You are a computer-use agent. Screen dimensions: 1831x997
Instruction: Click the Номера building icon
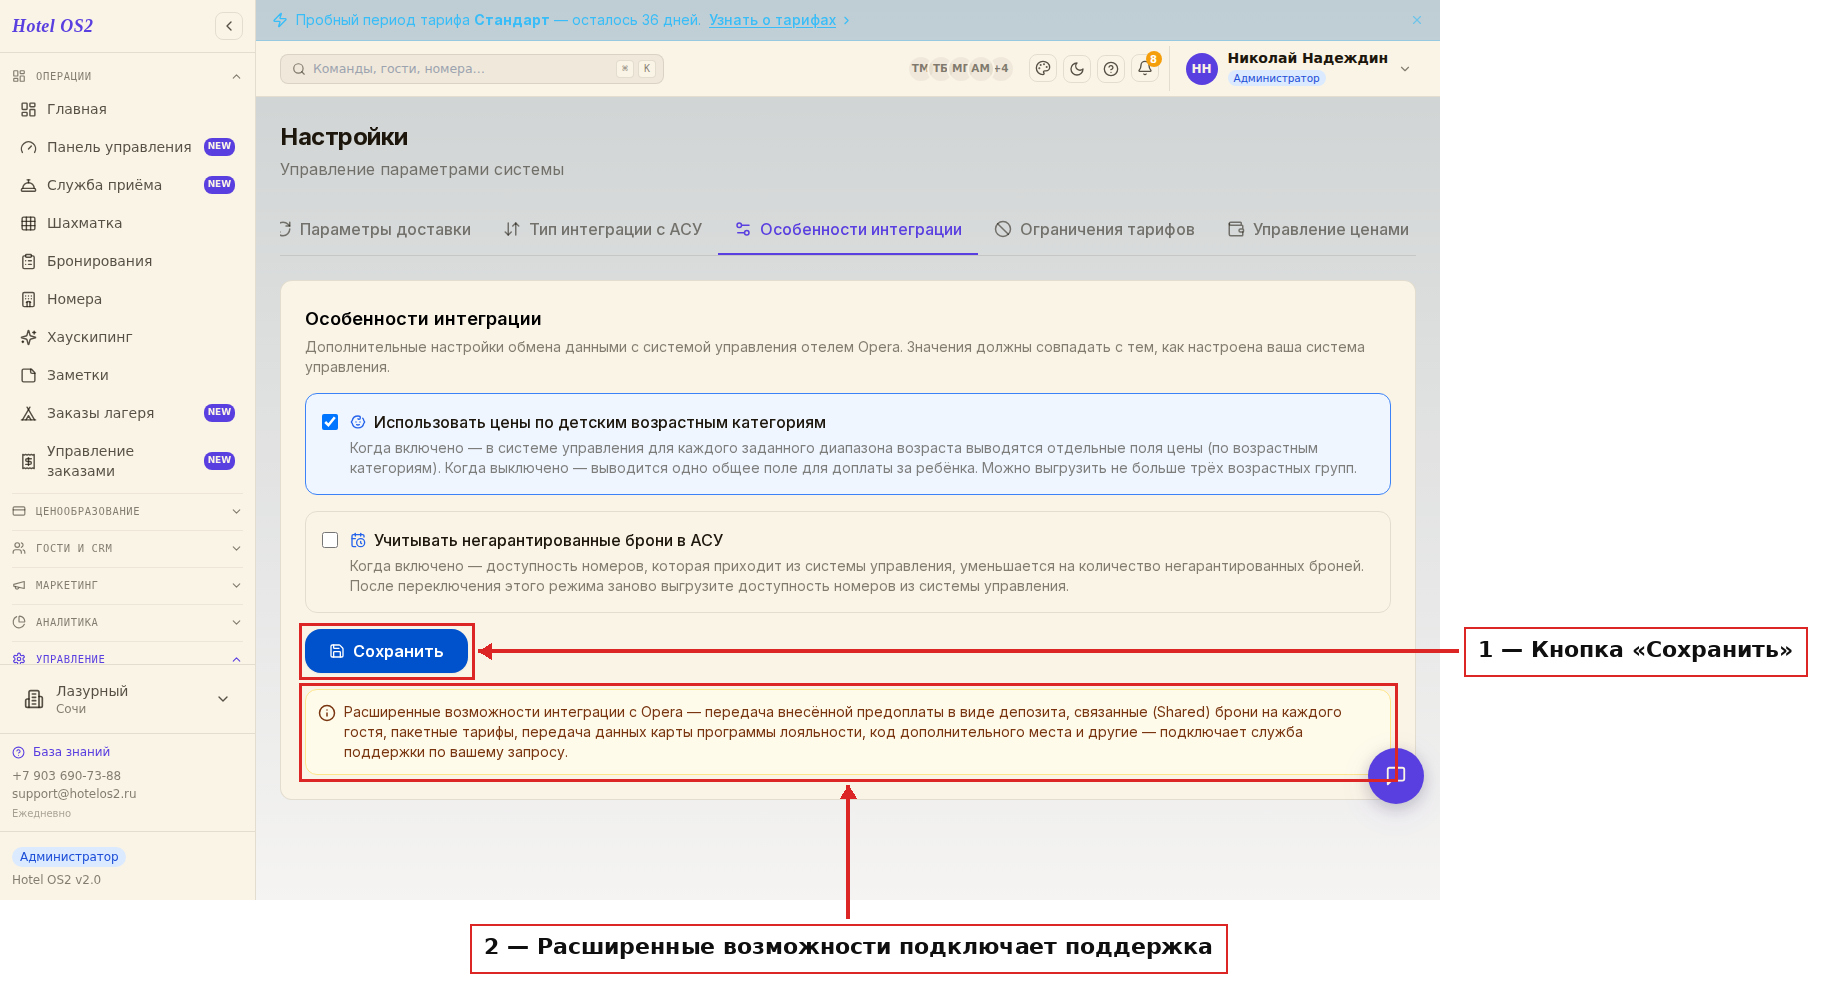pyautogui.click(x=29, y=299)
